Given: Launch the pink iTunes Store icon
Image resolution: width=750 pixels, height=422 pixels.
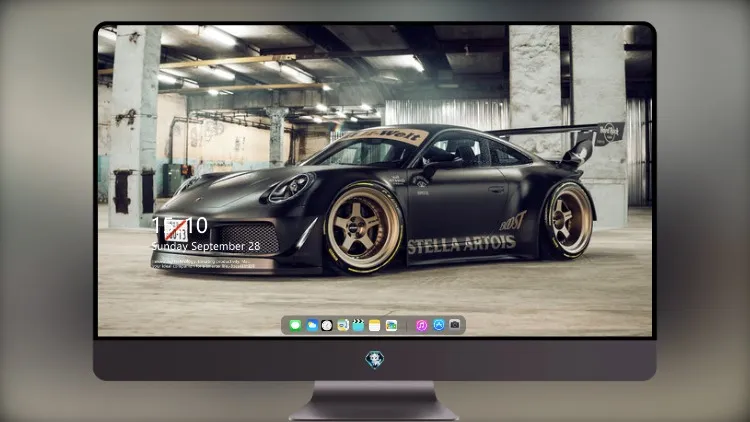Looking at the screenshot, I should [421, 325].
